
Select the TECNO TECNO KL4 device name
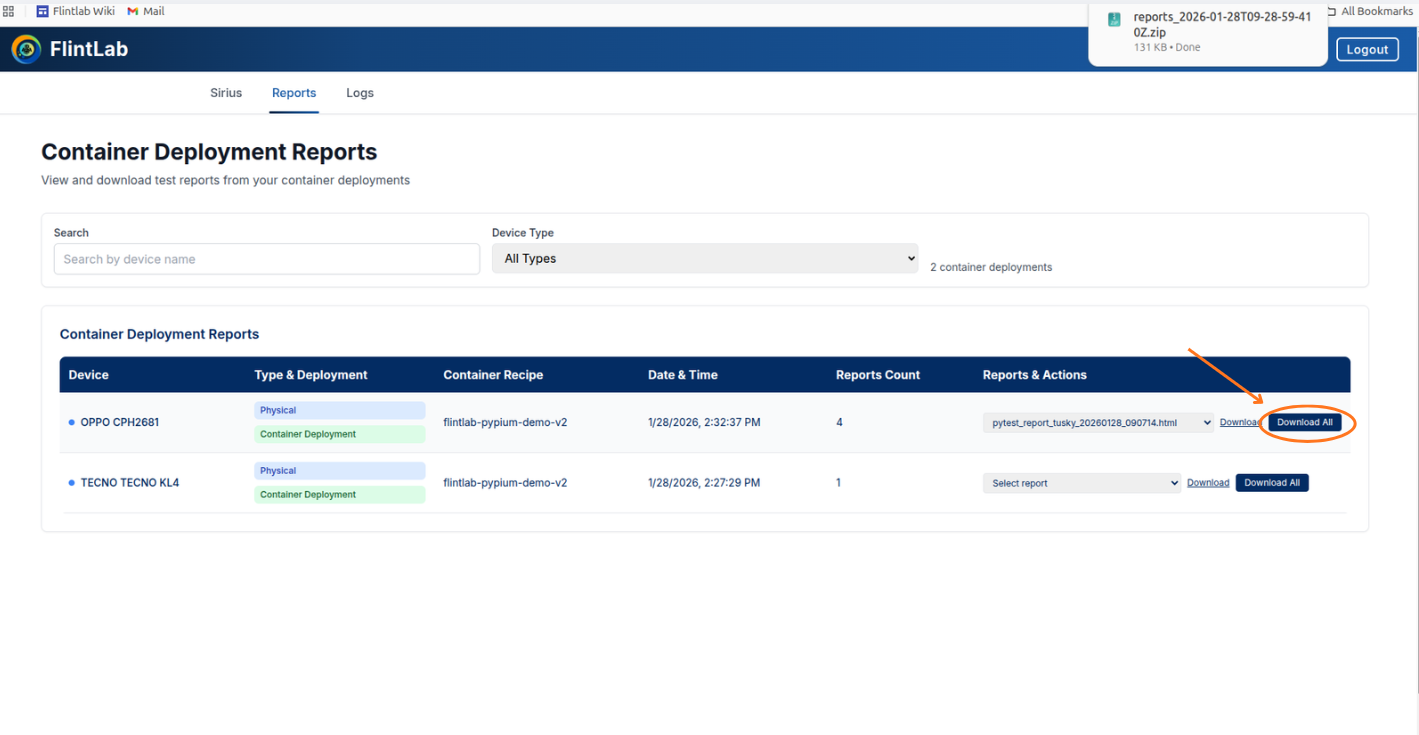[x=130, y=483]
